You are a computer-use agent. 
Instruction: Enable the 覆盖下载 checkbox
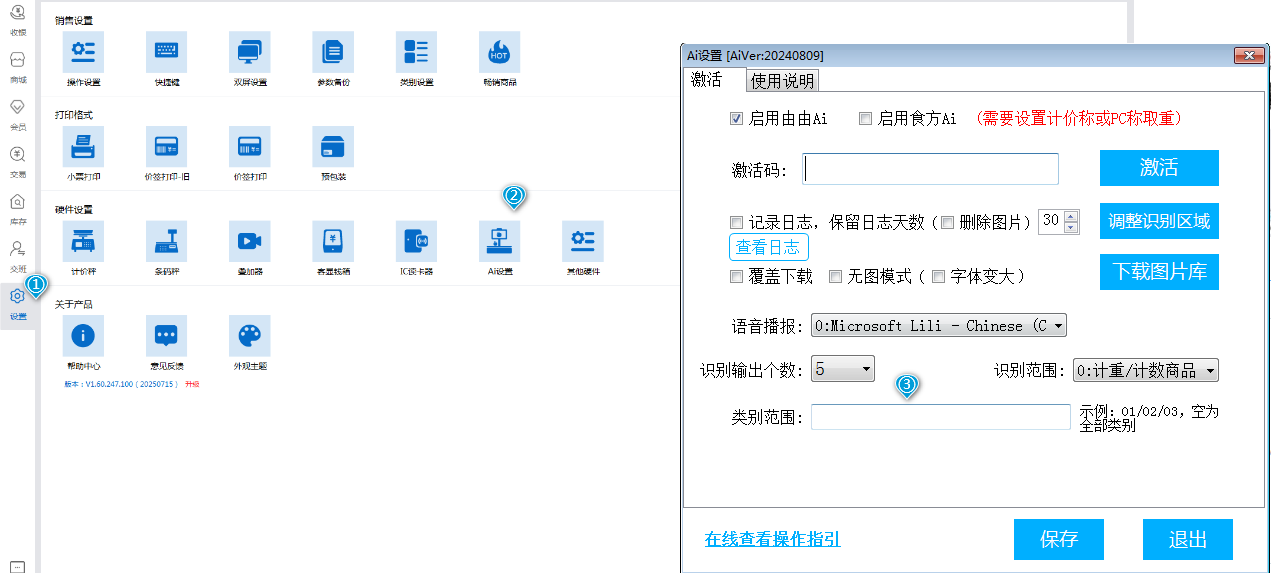737,277
